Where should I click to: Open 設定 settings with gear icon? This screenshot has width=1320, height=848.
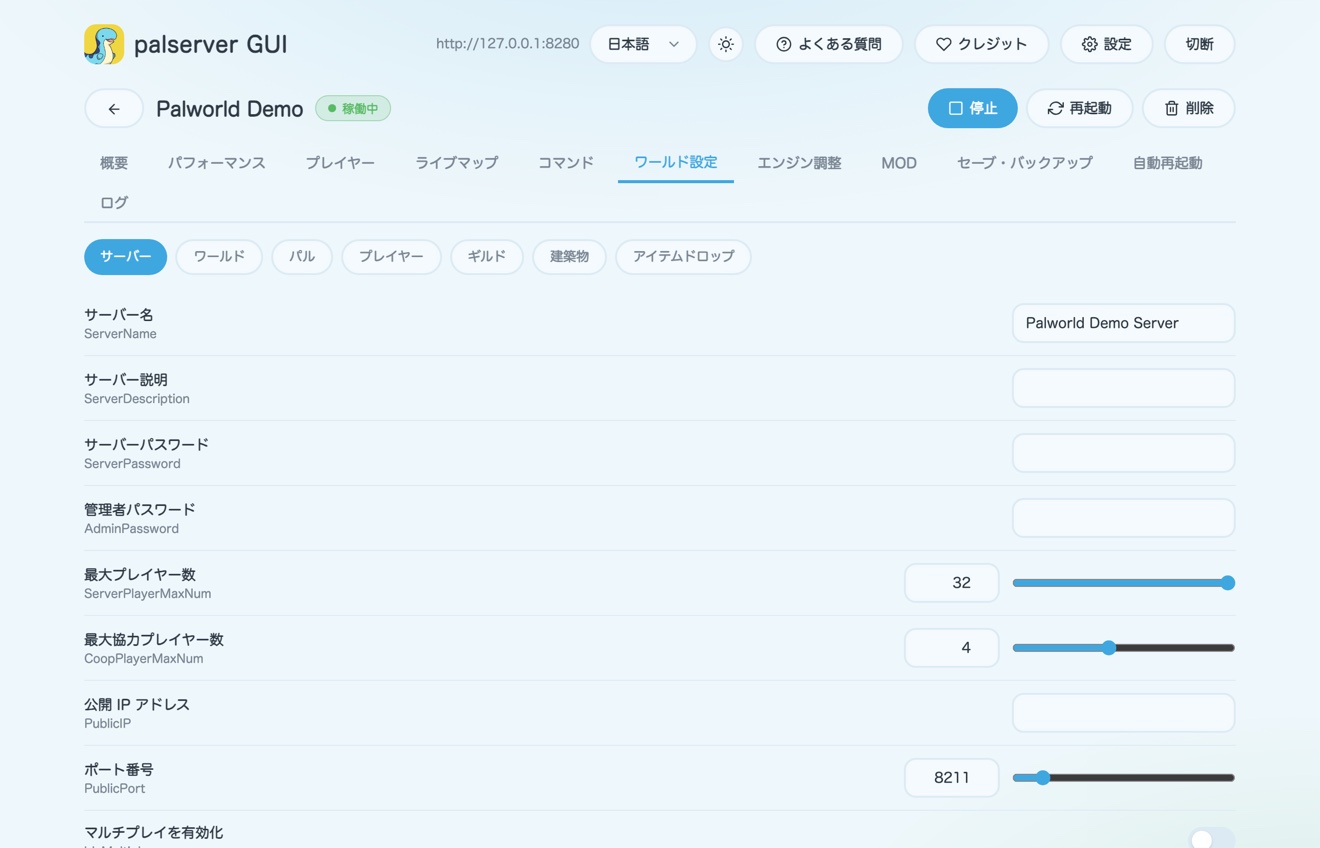click(x=1106, y=44)
